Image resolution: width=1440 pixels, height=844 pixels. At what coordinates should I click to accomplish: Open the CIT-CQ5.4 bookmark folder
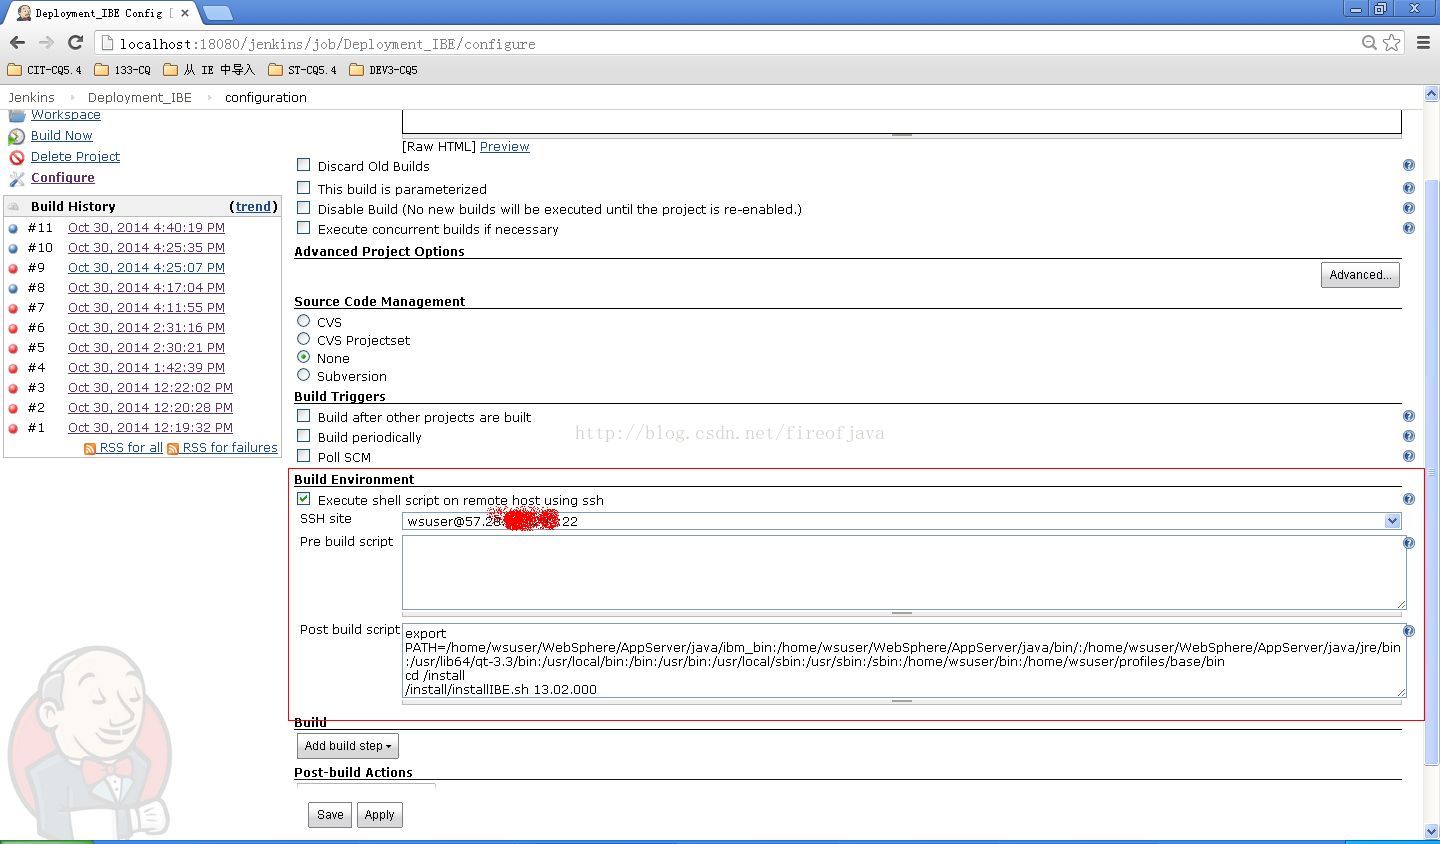coord(44,70)
